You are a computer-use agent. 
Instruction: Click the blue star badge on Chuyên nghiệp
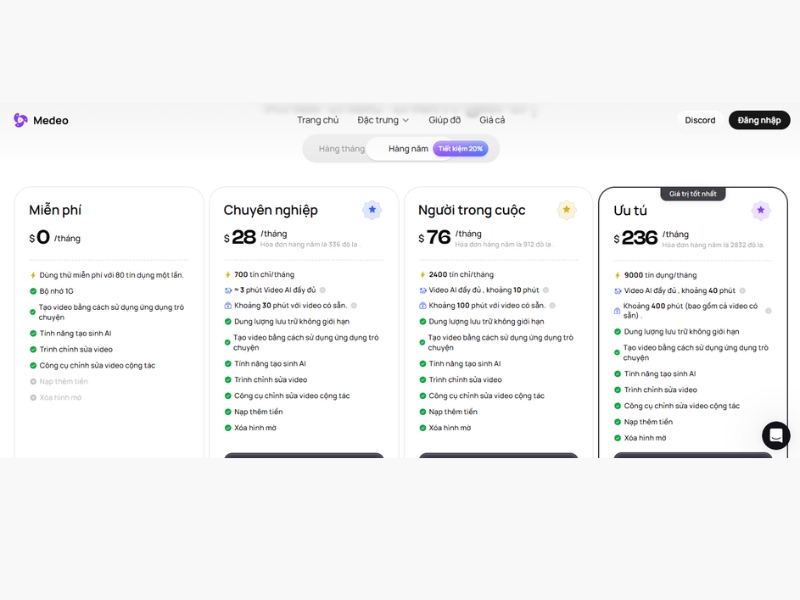372,210
